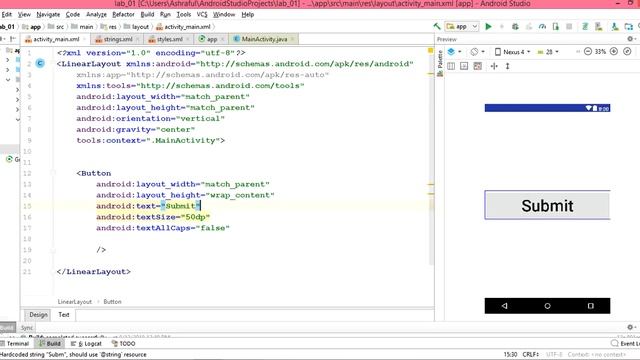Open the Analyze menu
This screenshot has width=640, height=360.
[96, 14]
